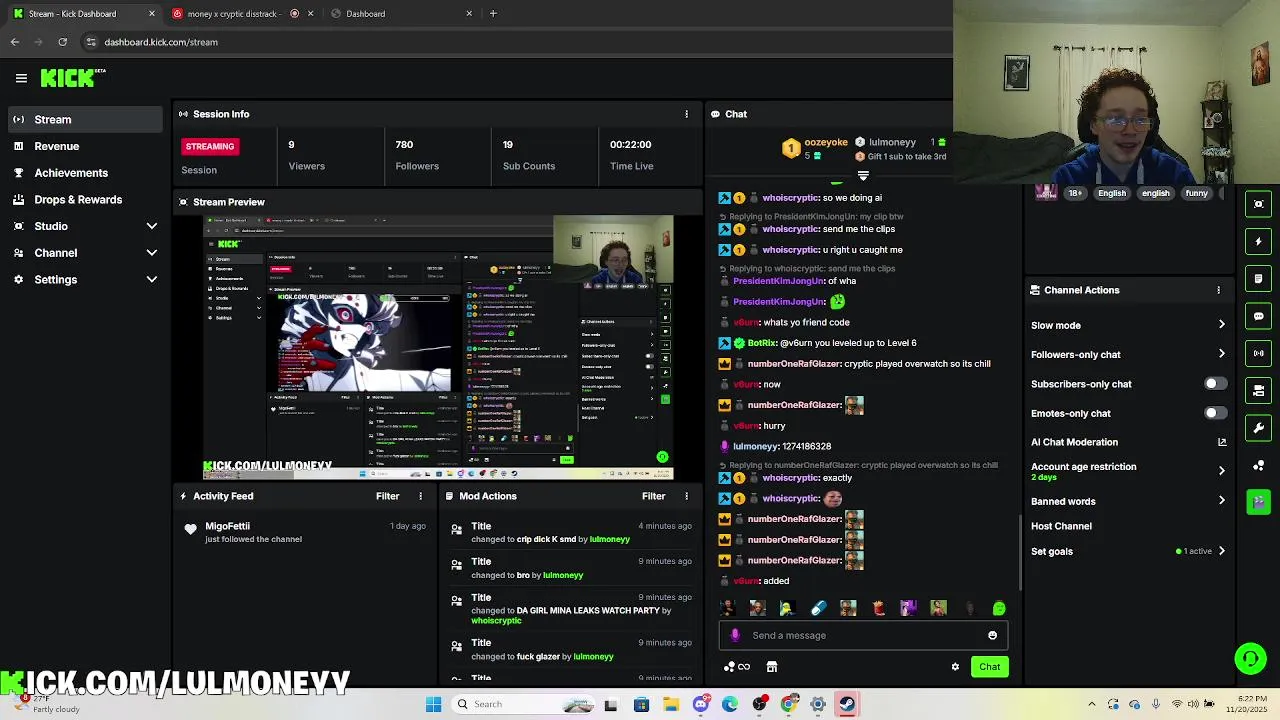Screen dimensions: 1280x720
Task: Click the Send a message field
Action: coord(863,635)
